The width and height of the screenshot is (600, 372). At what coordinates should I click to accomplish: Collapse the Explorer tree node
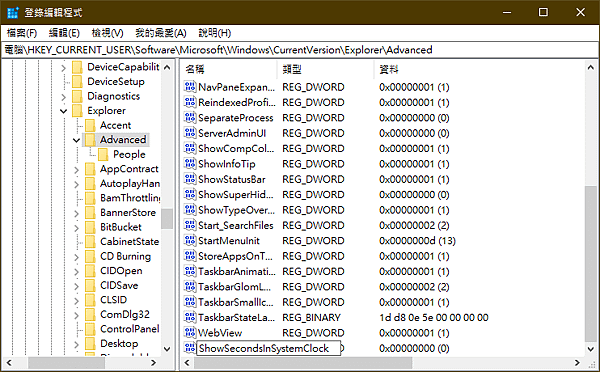64,111
